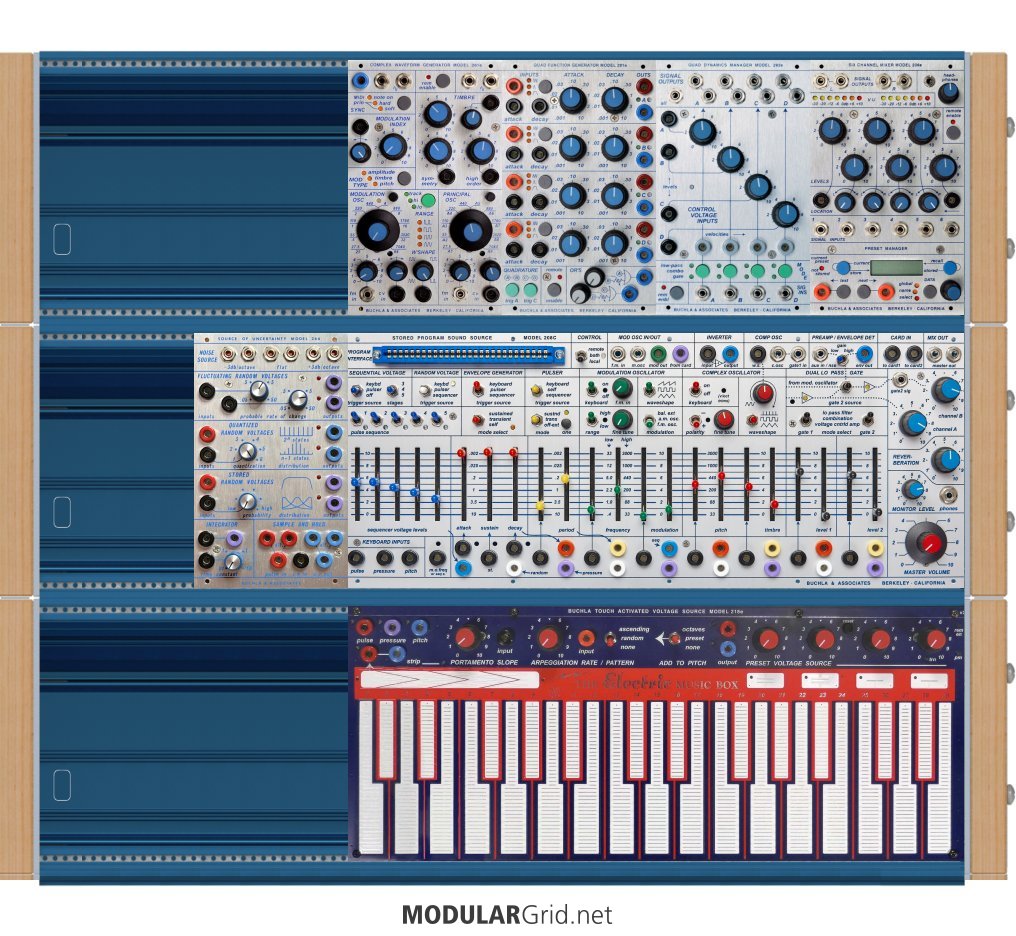This screenshot has width=1016, height=936.
Task: Flip the arpeggiation pattern ascending/random/none switch
Action: pos(610,639)
